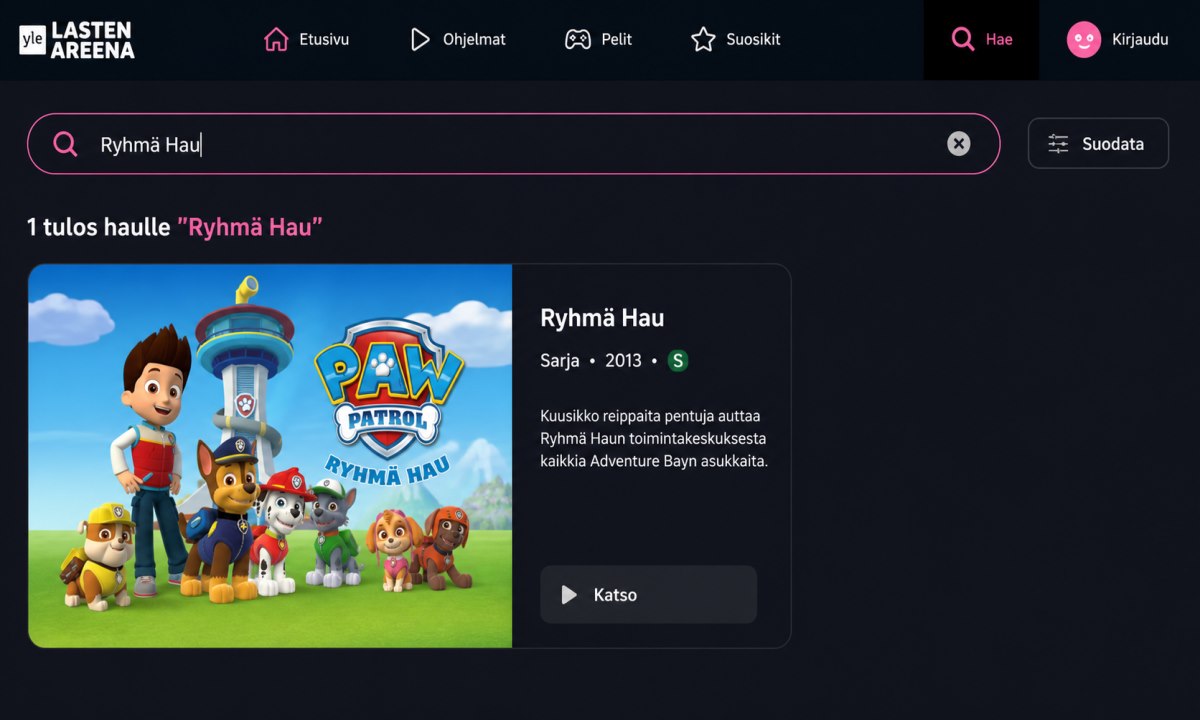The image size is (1200, 720).
Task: Click the Katso watch button
Action: (x=648, y=595)
